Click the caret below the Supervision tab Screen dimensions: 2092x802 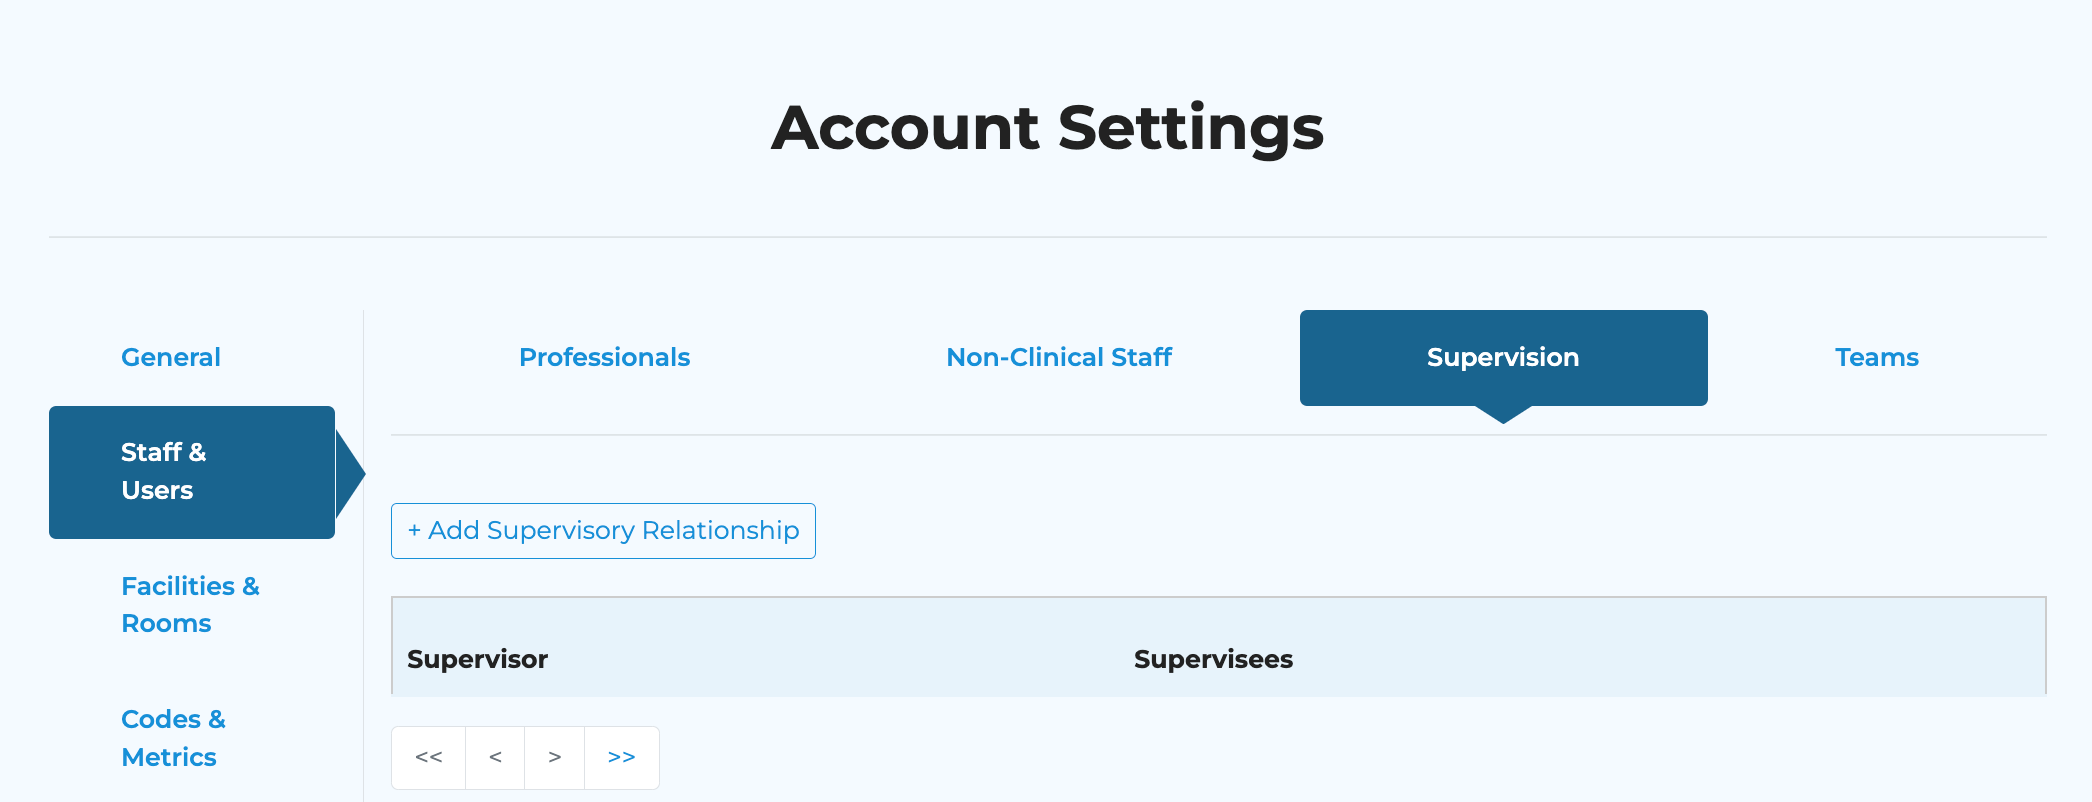tap(1503, 414)
